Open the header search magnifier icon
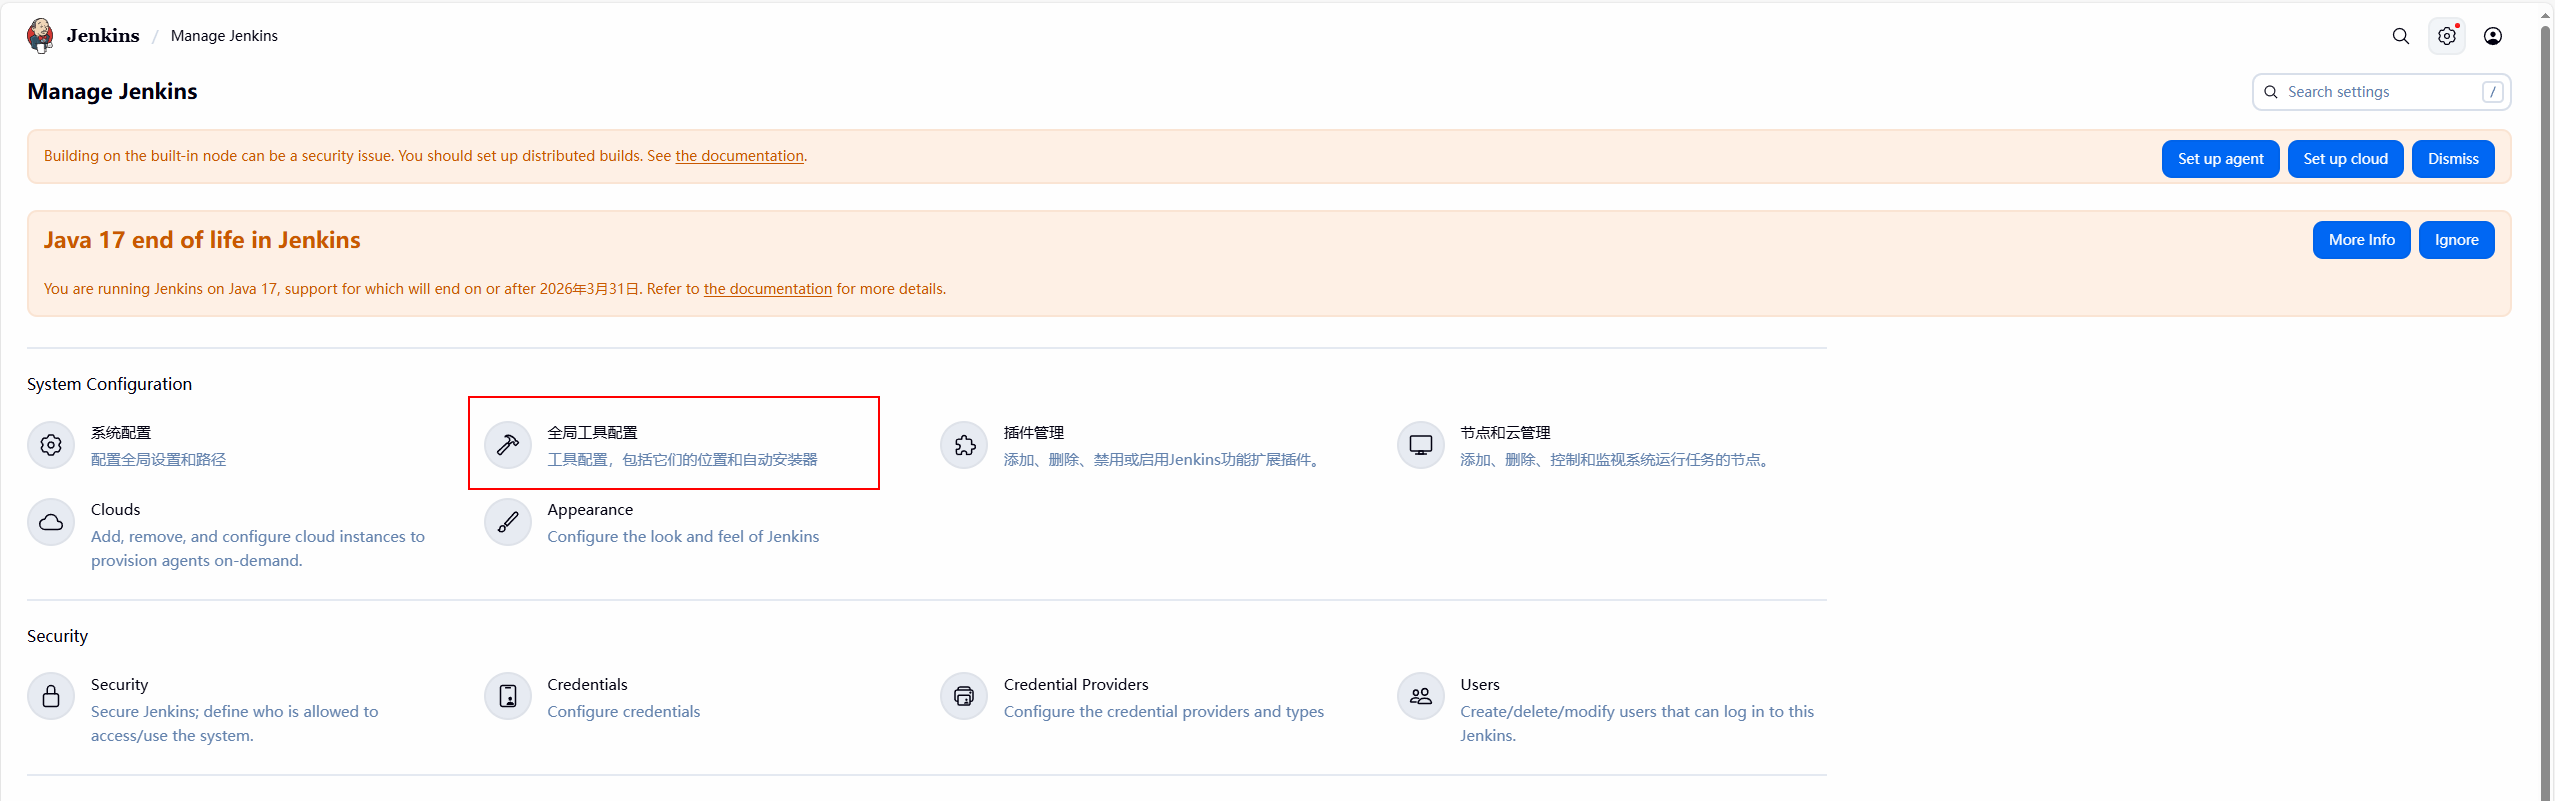2555x801 pixels. [x=2400, y=36]
